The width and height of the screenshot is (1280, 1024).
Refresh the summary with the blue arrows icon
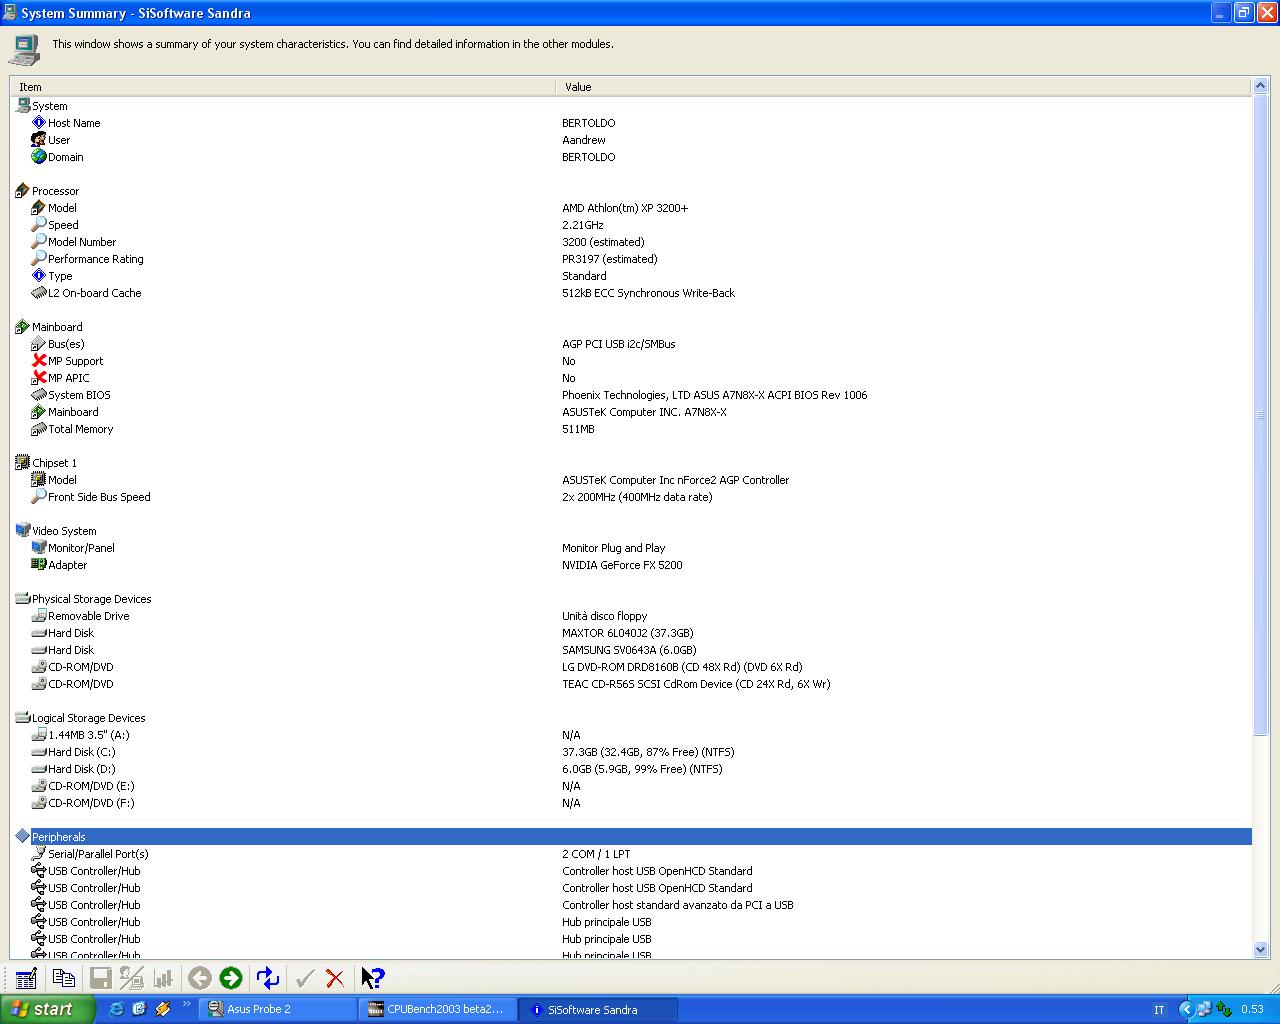pos(267,978)
